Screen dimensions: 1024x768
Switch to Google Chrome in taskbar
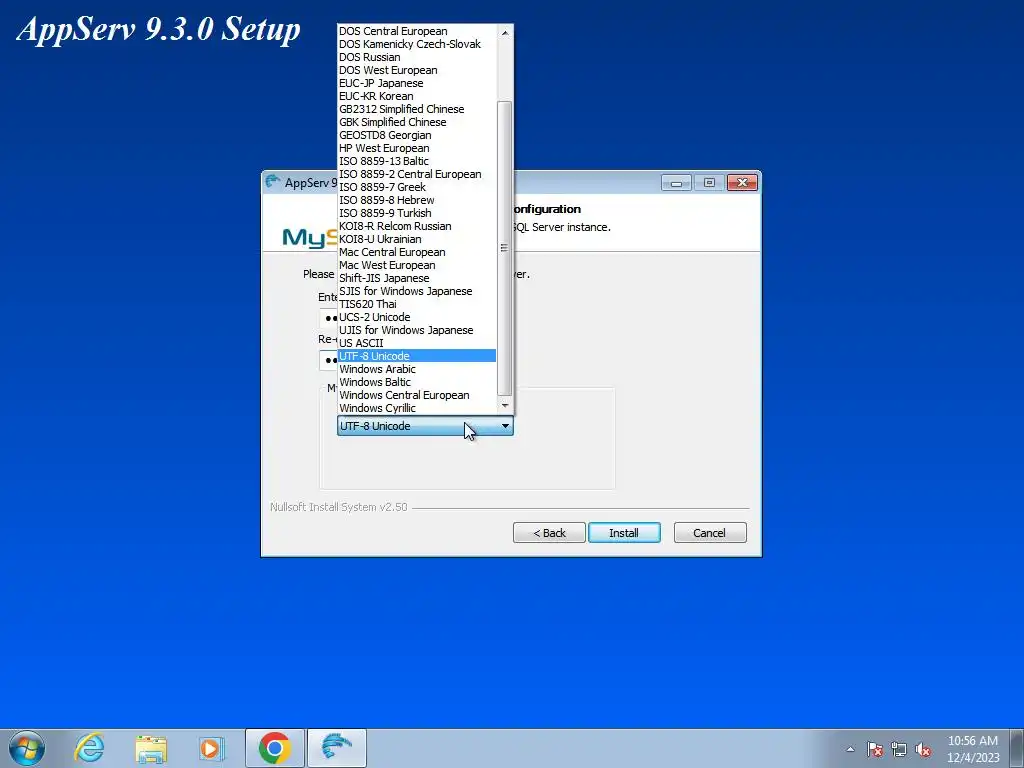point(275,748)
